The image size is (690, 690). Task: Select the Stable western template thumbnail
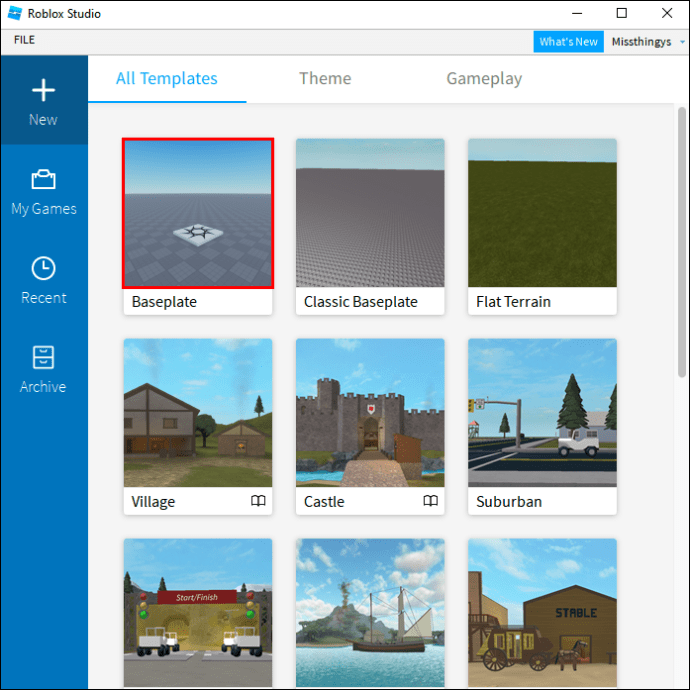tap(542, 613)
